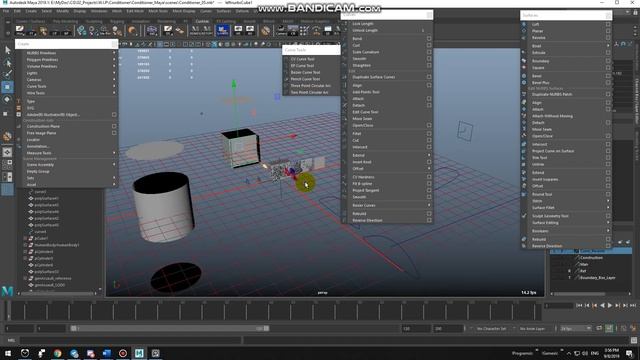Open Word from the taskbar
Viewport: 640px width, 360px height.
click(x=107, y=353)
